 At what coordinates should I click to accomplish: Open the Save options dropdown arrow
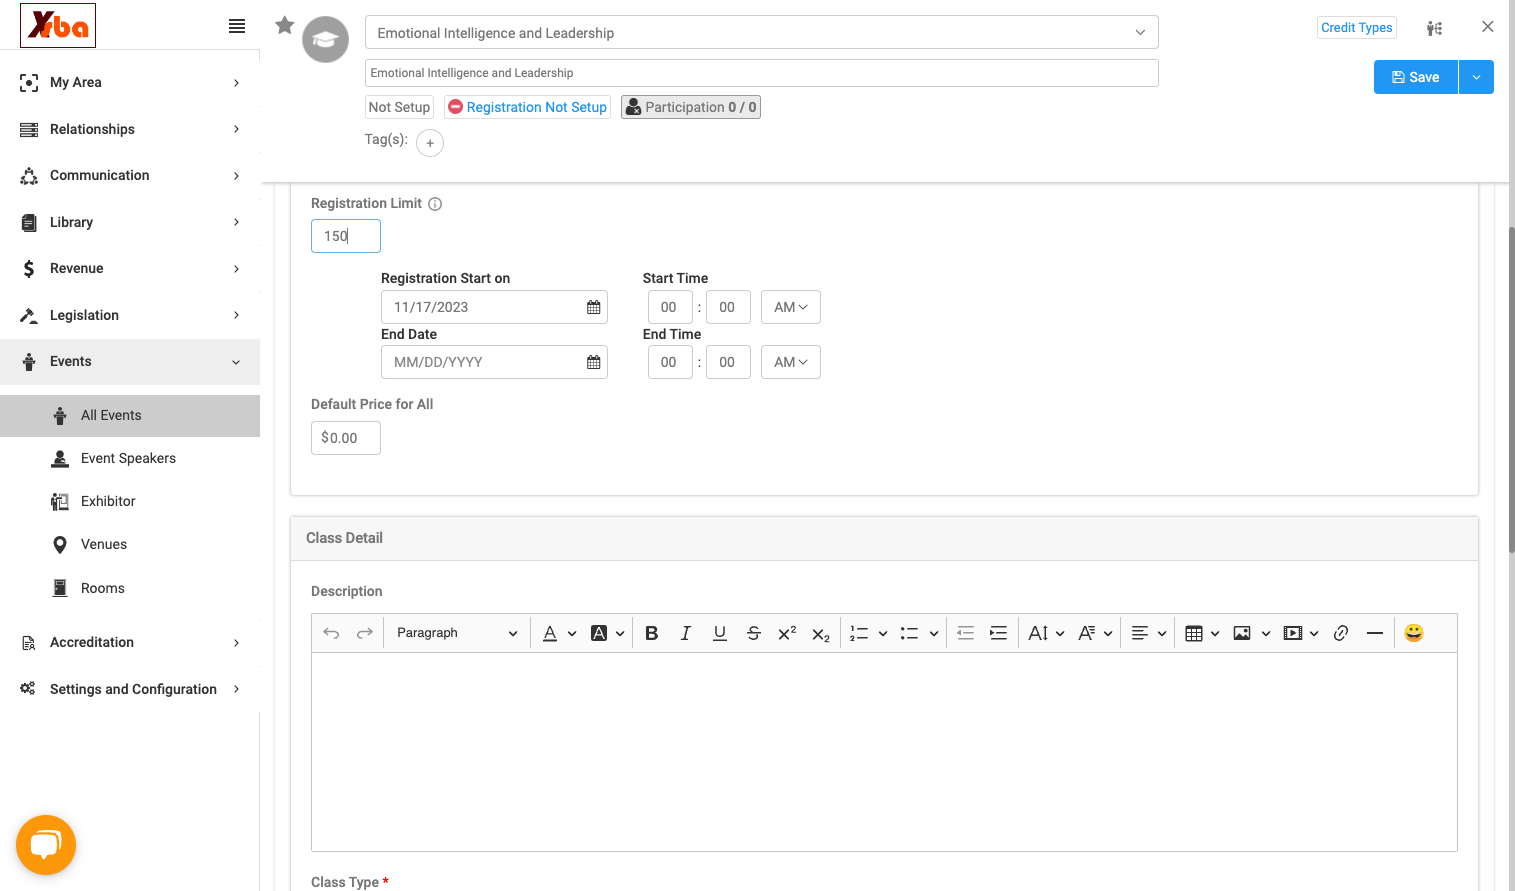[1476, 77]
